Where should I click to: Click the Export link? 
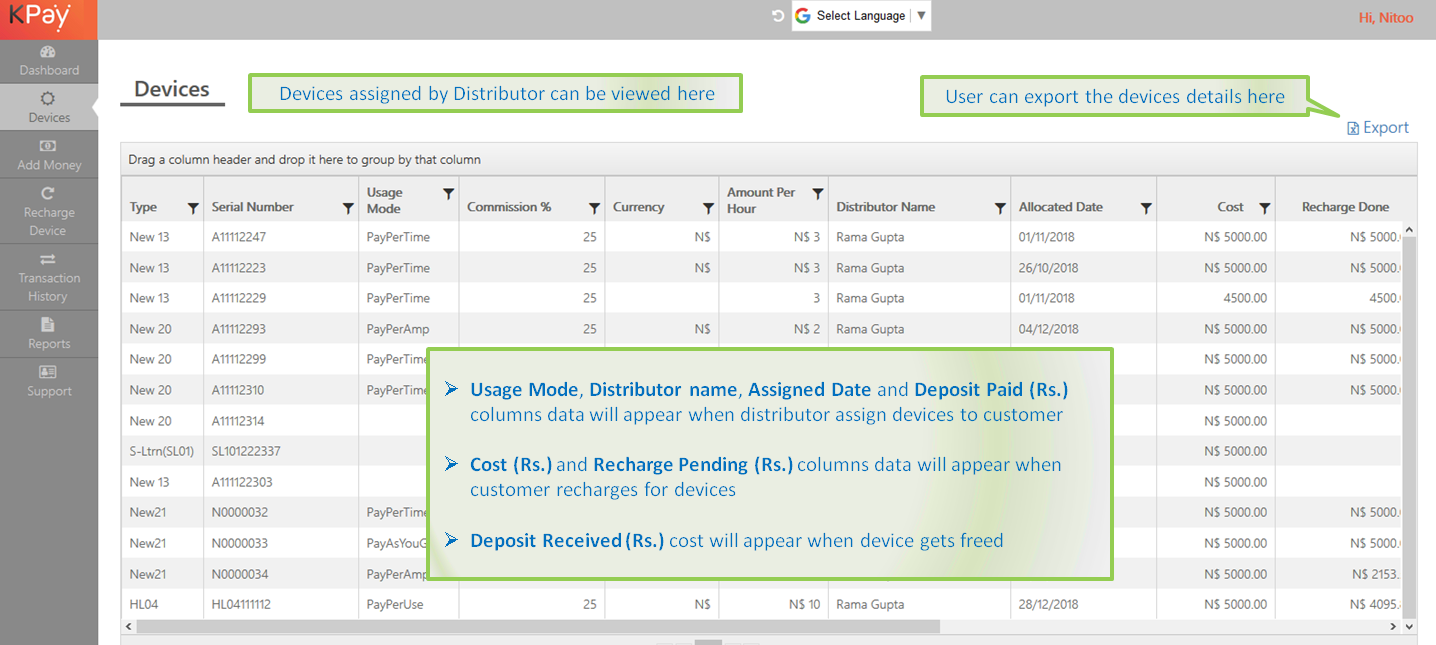tap(1378, 128)
